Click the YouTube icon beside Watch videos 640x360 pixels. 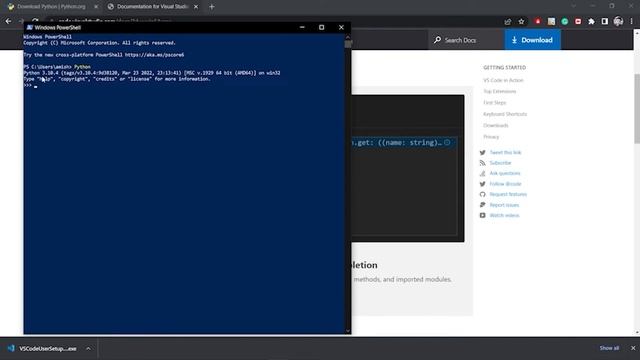482,216
